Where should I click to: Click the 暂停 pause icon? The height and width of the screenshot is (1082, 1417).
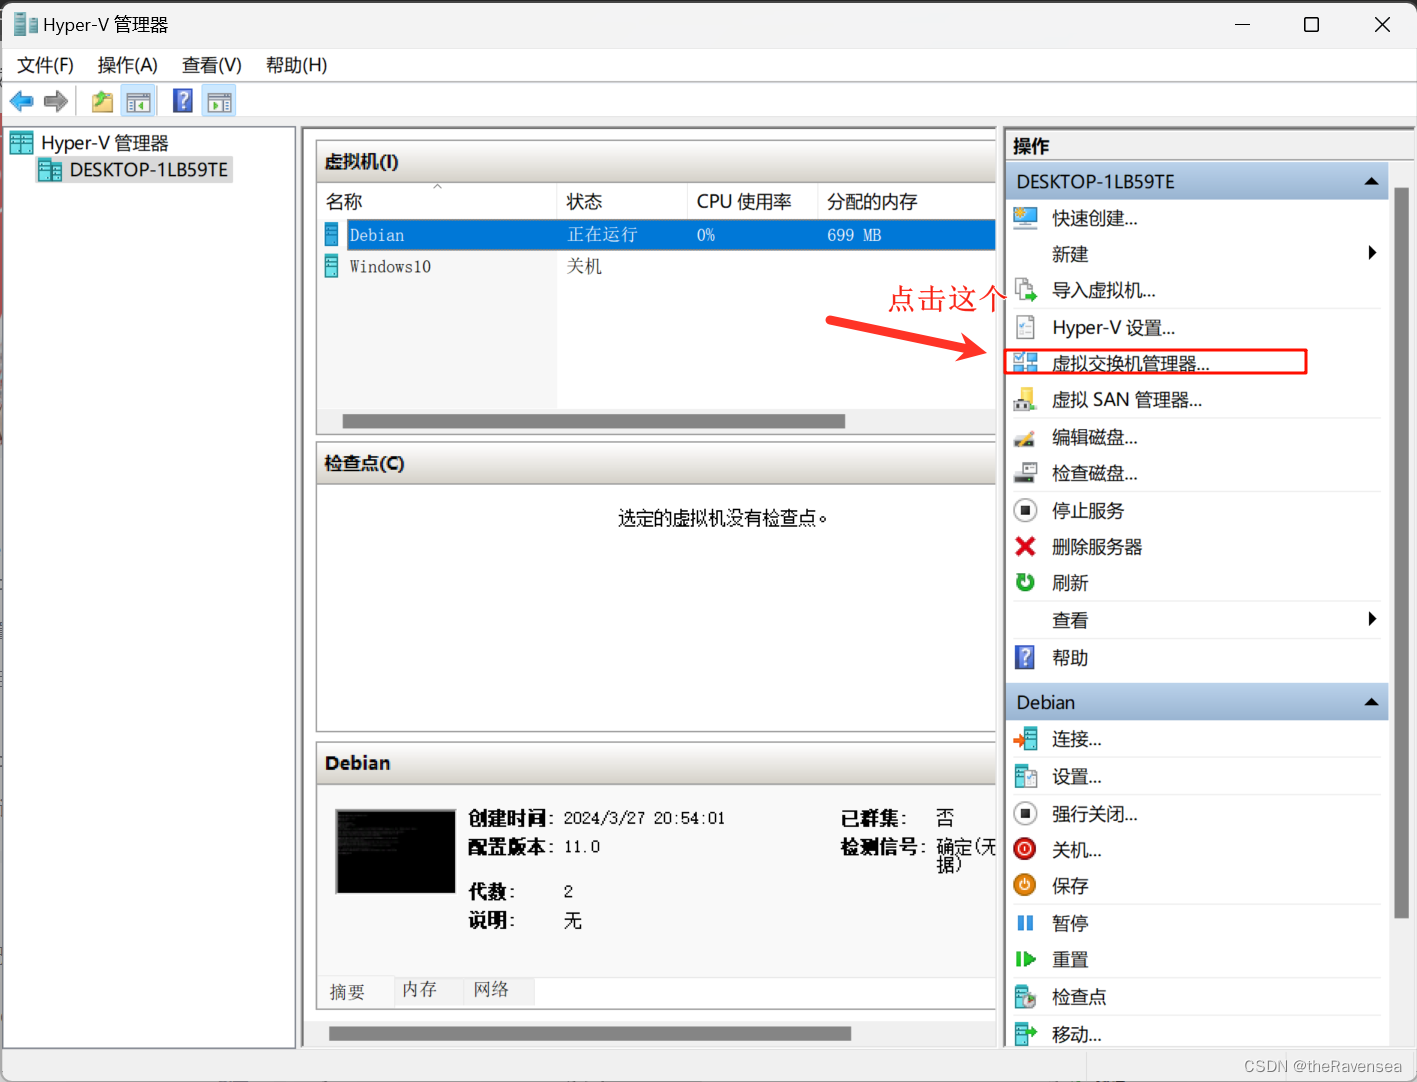click(x=1025, y=923)
